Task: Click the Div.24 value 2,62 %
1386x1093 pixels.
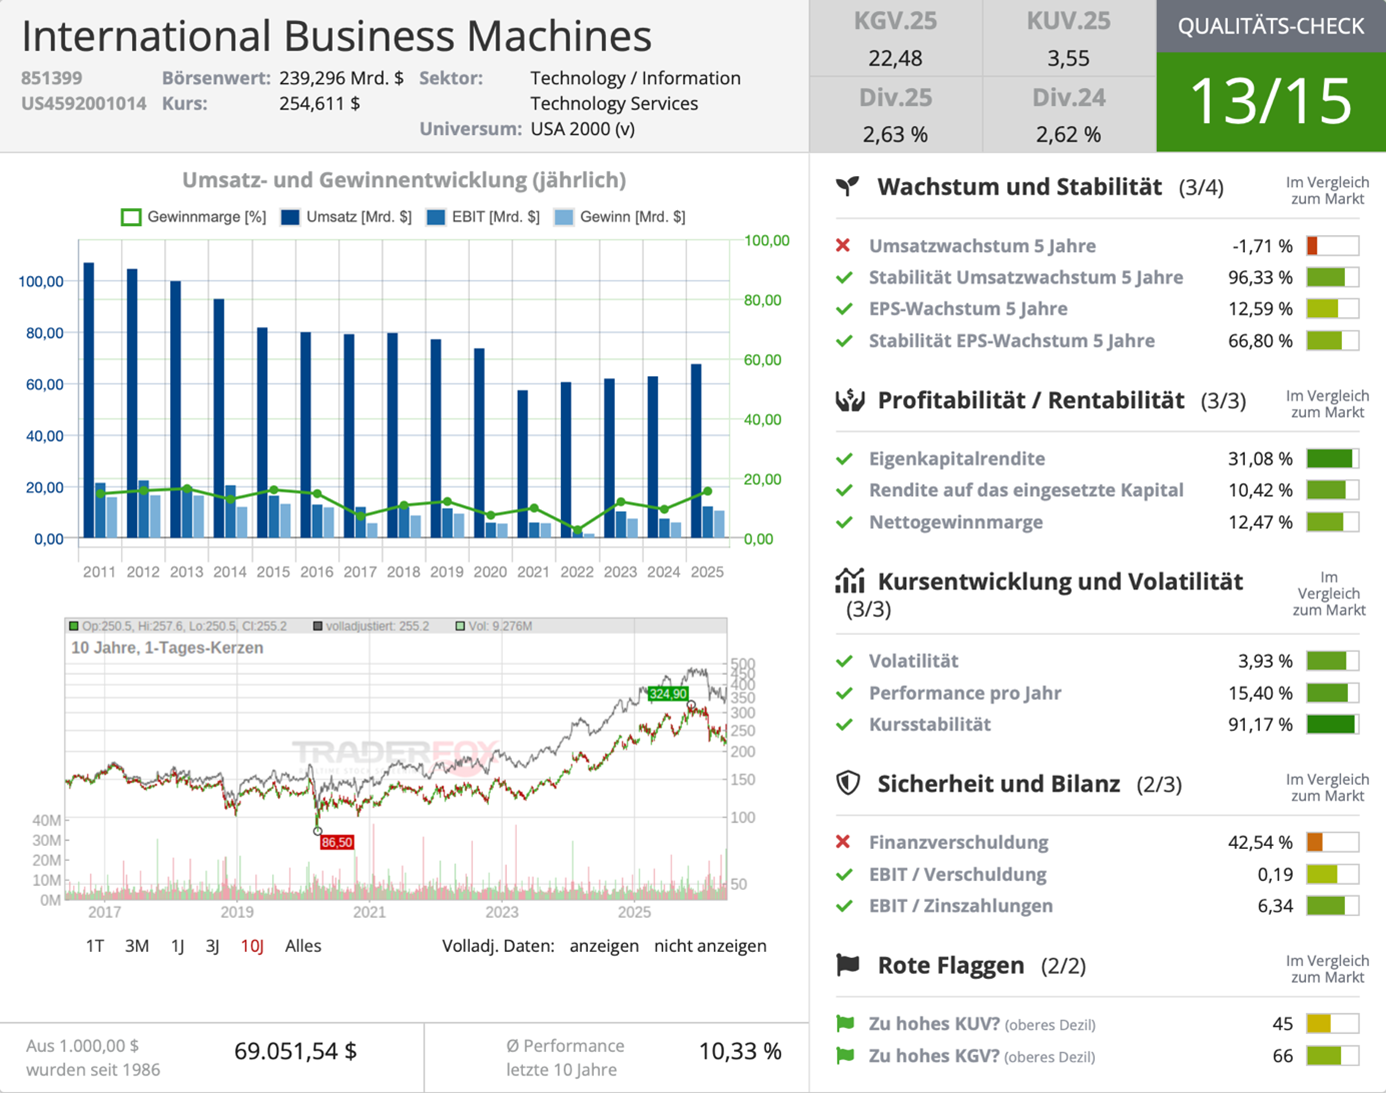Action: 1068,134
